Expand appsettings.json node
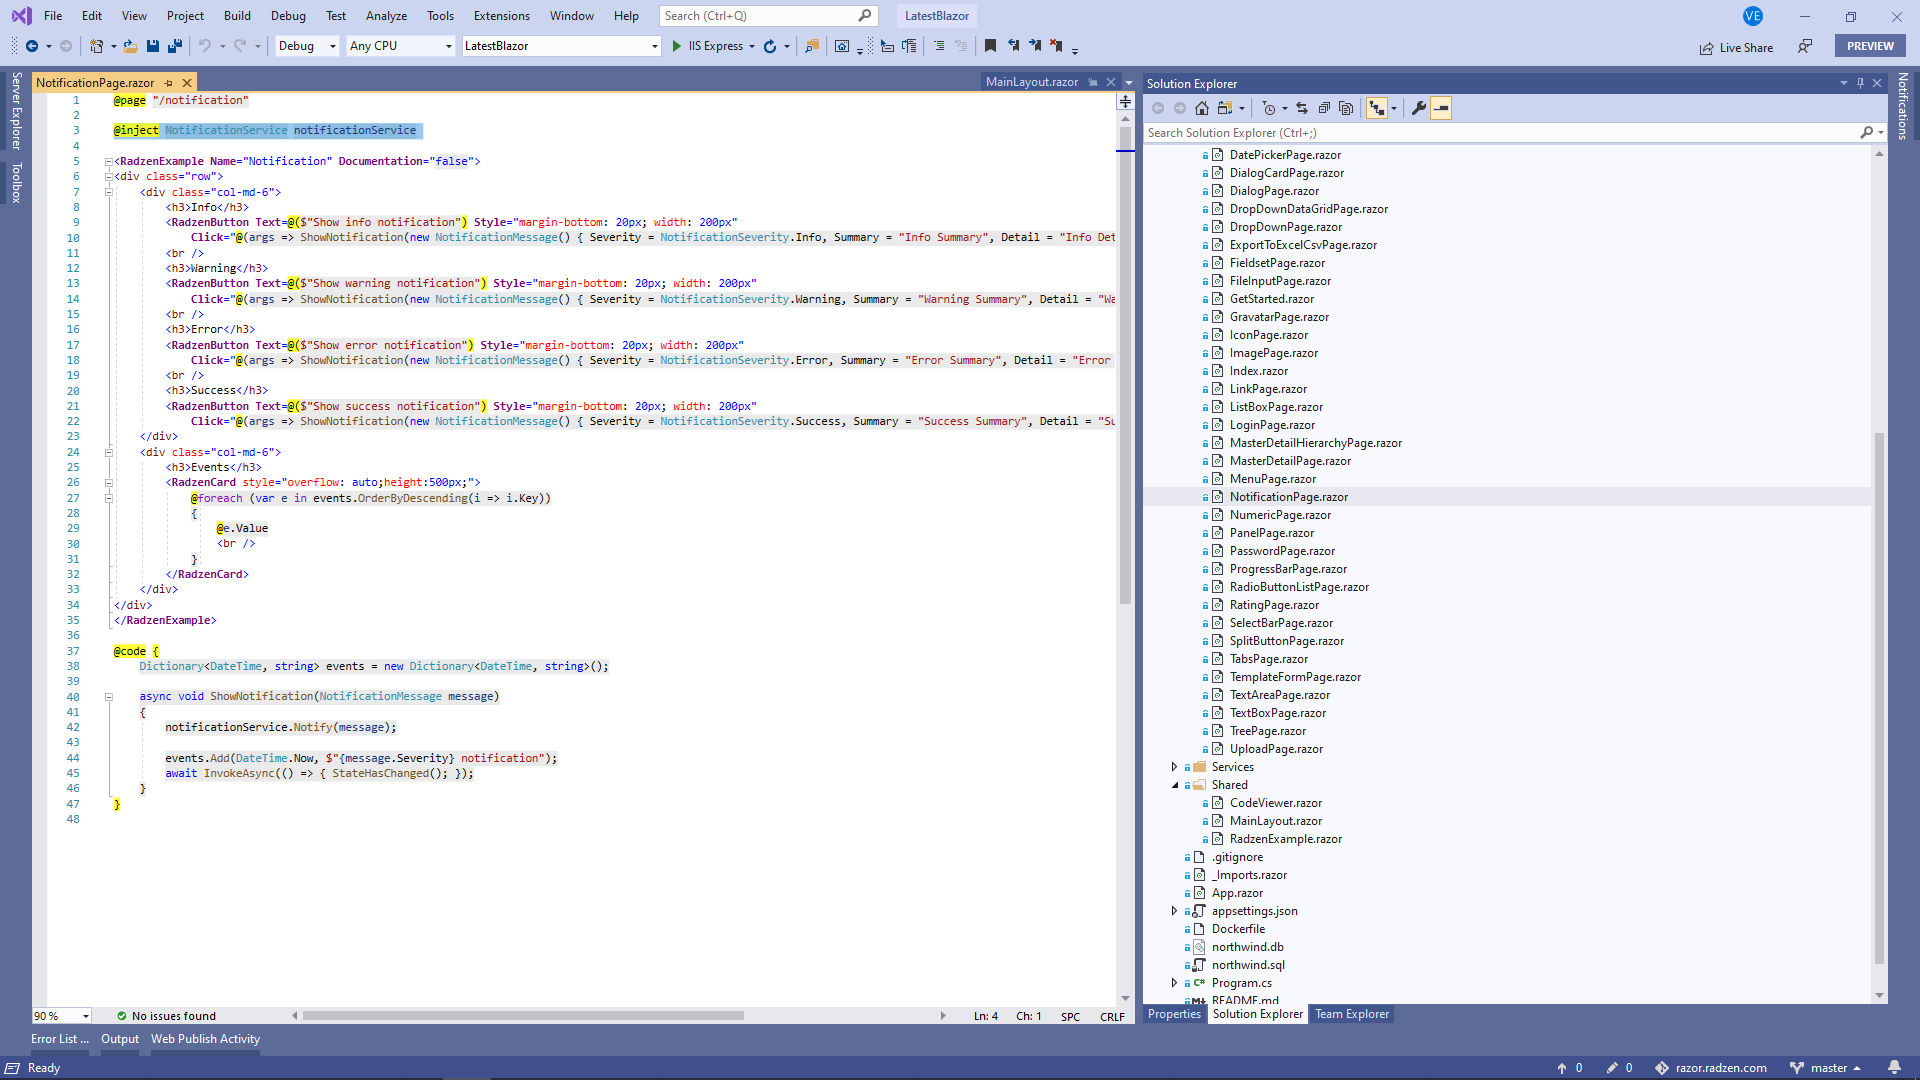Image resolution: width=1920 pixels, height=1080 pixels. pos(1175,911)
